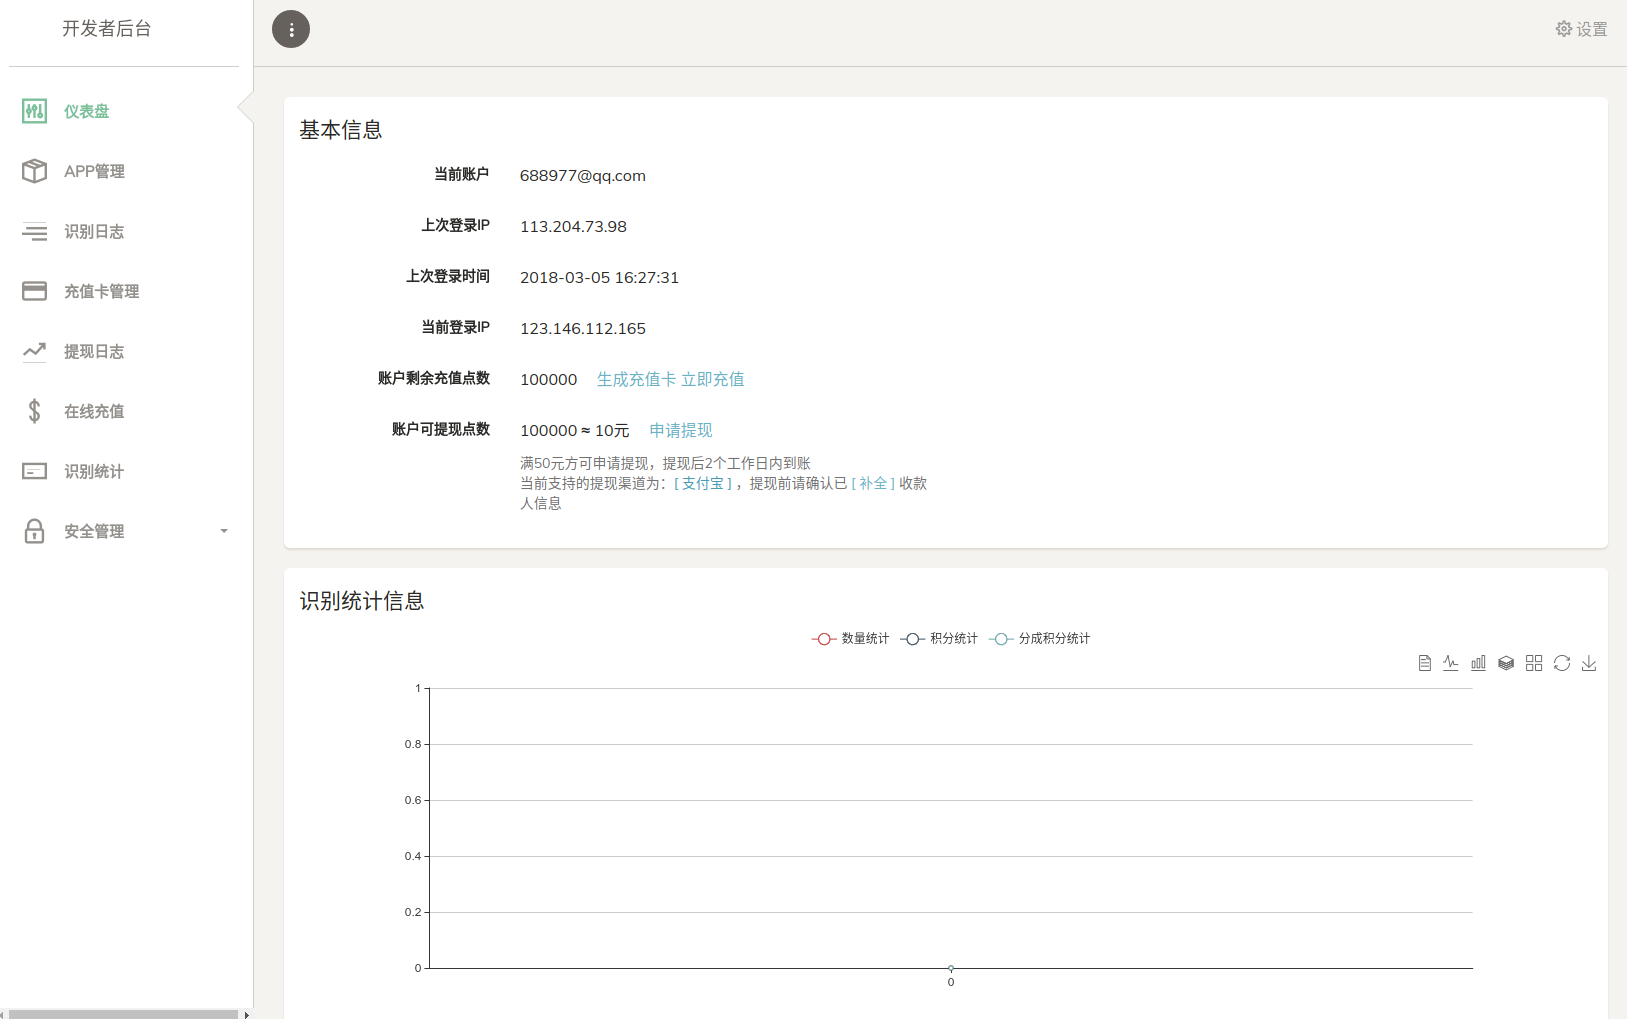Open settings via the gear 设置 link
Image resolution: width=1627 pixels, height=1019 pixels.
(x=1581, y=29)
